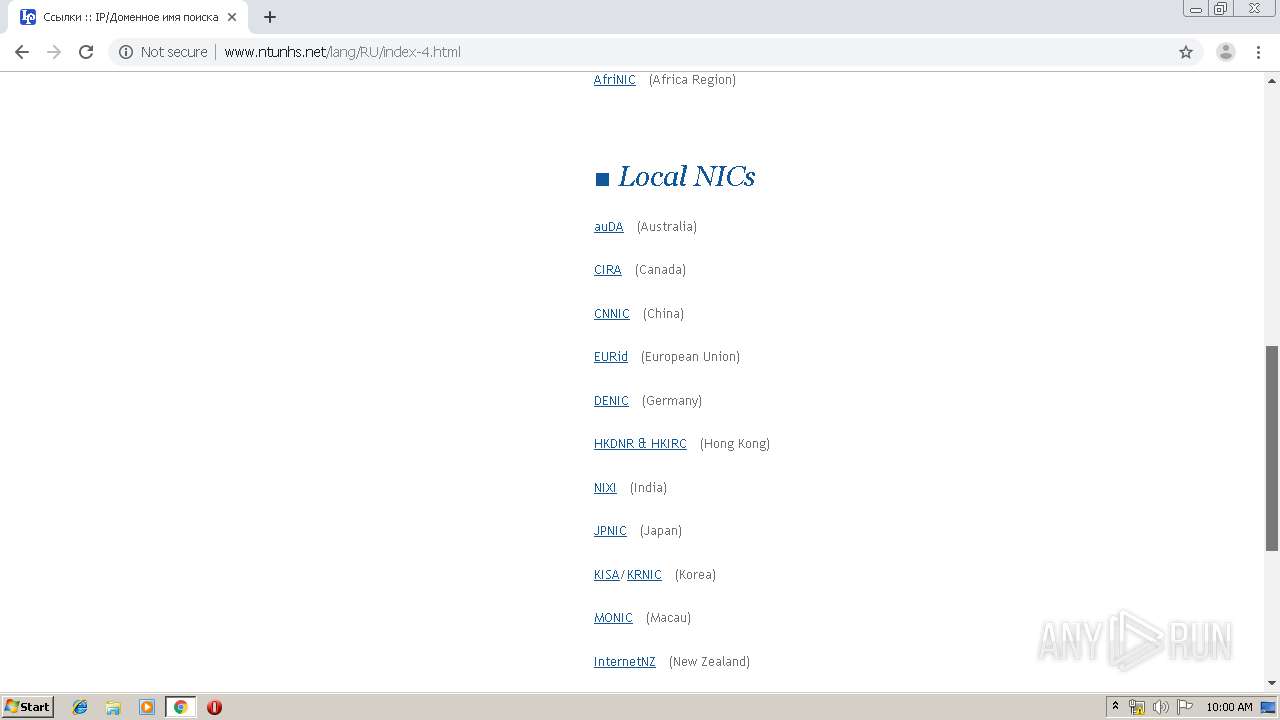Click the (New Zealand) label
The height and width of the screenshot is (720, 1280).
click(x=709, y=662)
